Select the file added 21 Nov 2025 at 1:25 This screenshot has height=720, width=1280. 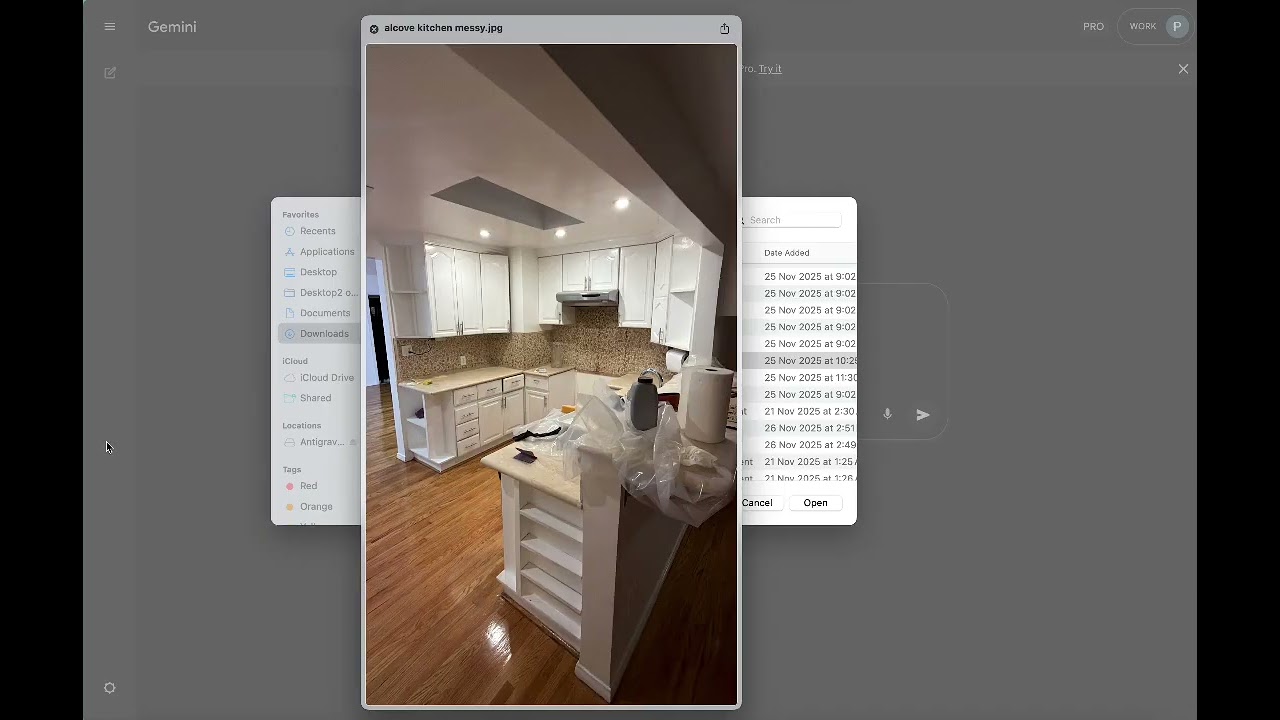799,462
